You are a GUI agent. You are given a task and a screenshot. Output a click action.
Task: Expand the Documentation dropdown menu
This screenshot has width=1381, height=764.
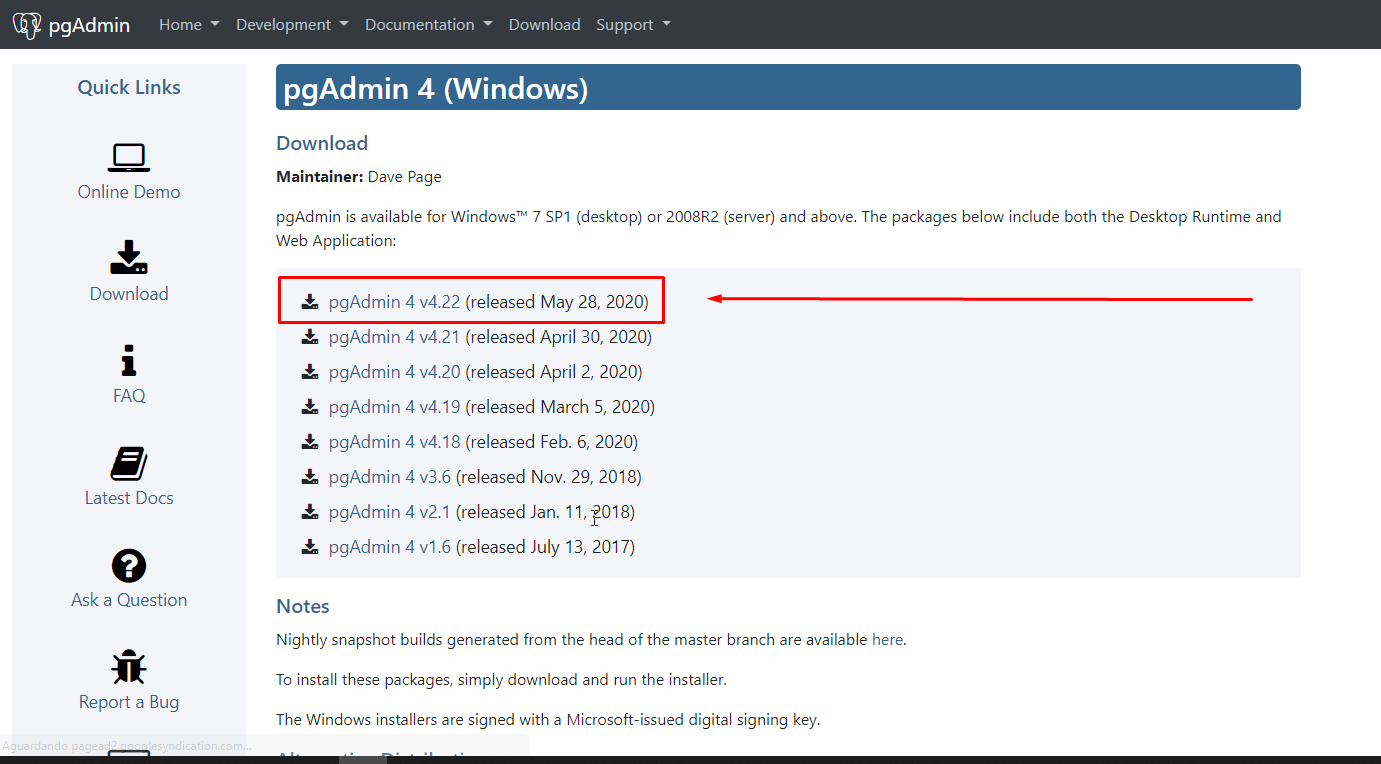[x=428, y=25]
